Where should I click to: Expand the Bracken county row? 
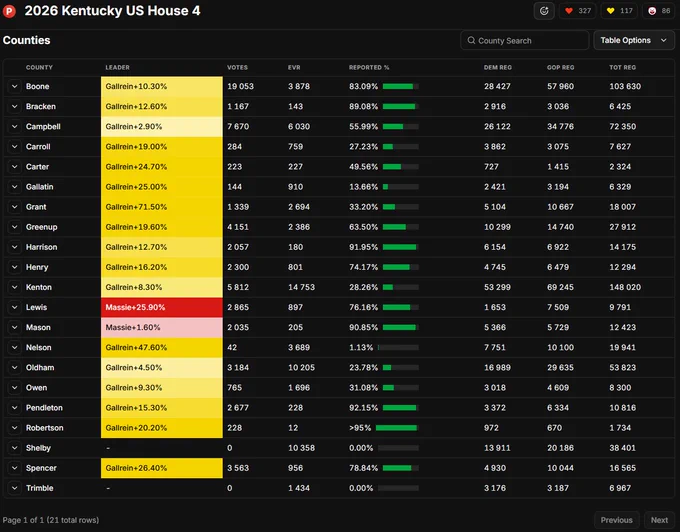[14, 106]
